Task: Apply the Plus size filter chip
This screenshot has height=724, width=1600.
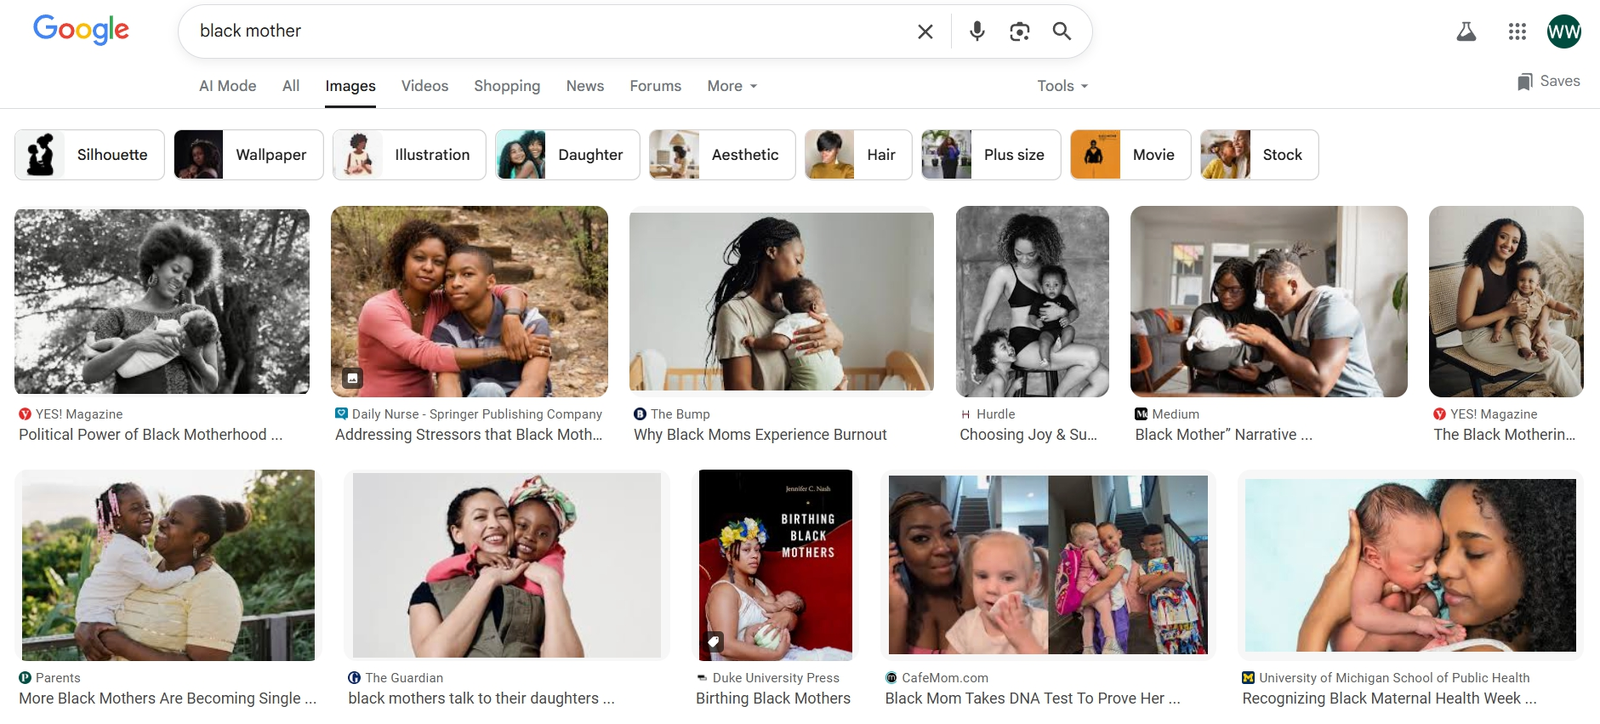Action: pos(991,155)
